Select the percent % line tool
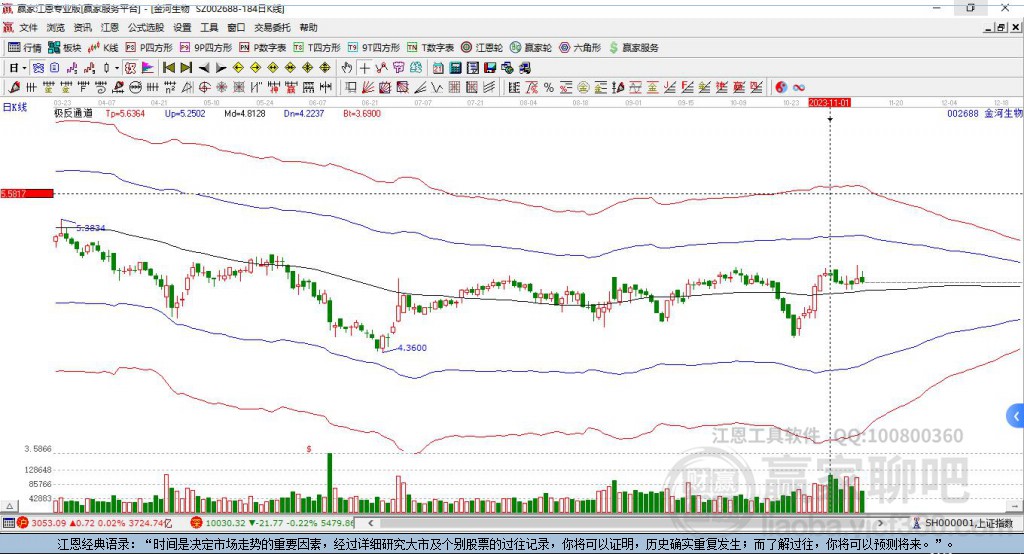The width and height of the screenshot is (1024, 554). tap(549, 88)
